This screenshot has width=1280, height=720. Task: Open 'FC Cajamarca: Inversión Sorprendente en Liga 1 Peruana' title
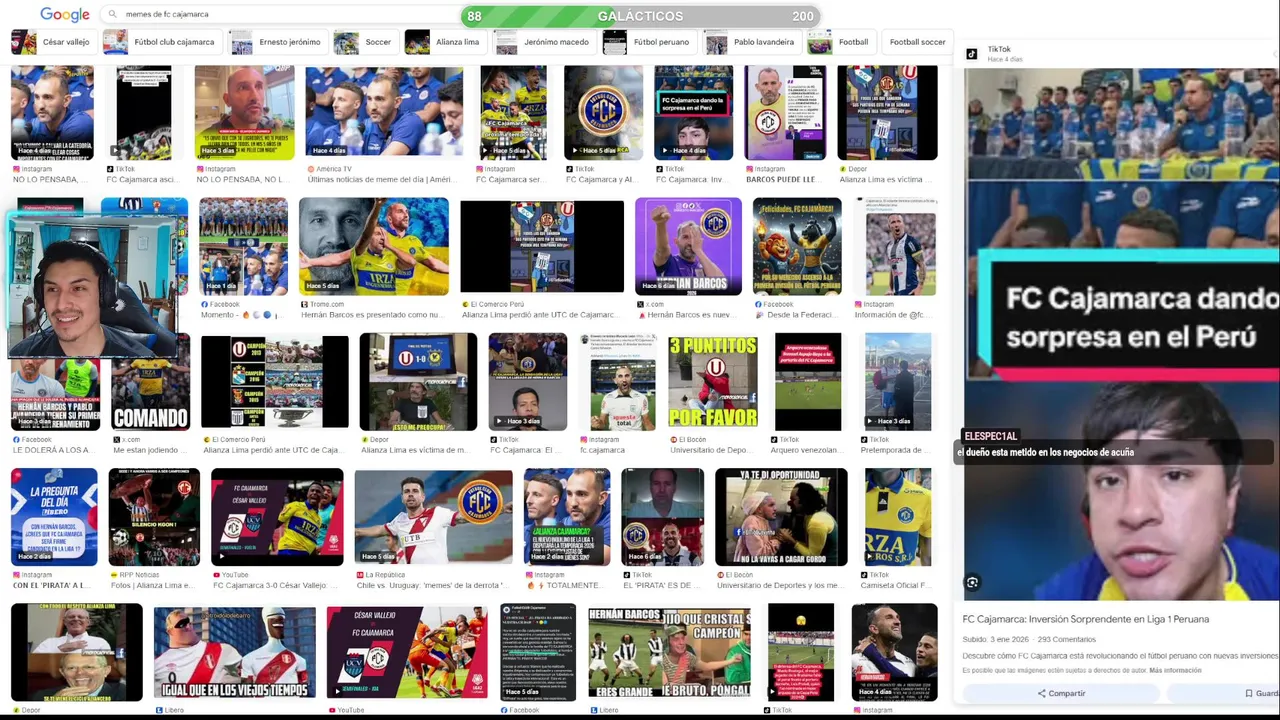click(1086, 619)
